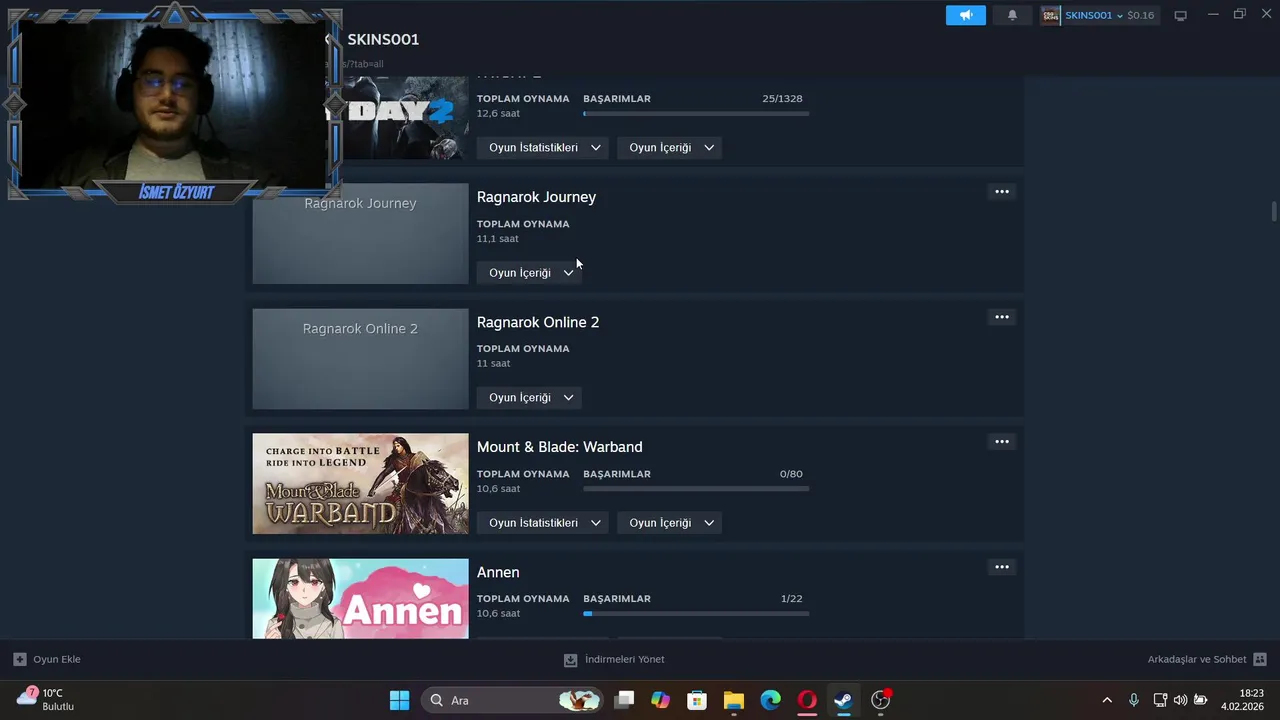Click the Ragnarok Online 2 placeholder thumbnail
The width and height of the screenshot is (1280, 720).
[360, 358]
